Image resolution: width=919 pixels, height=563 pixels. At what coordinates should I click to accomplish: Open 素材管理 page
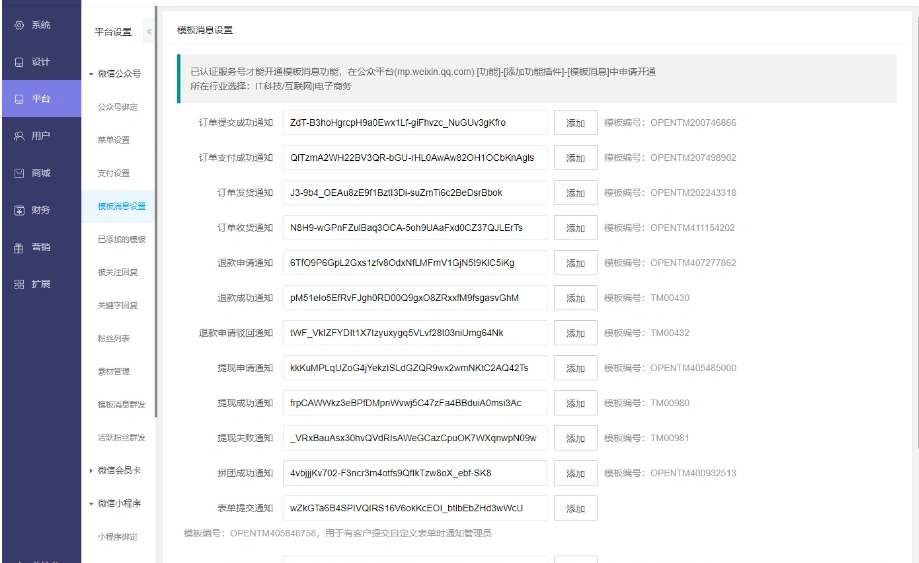[114, 371]
